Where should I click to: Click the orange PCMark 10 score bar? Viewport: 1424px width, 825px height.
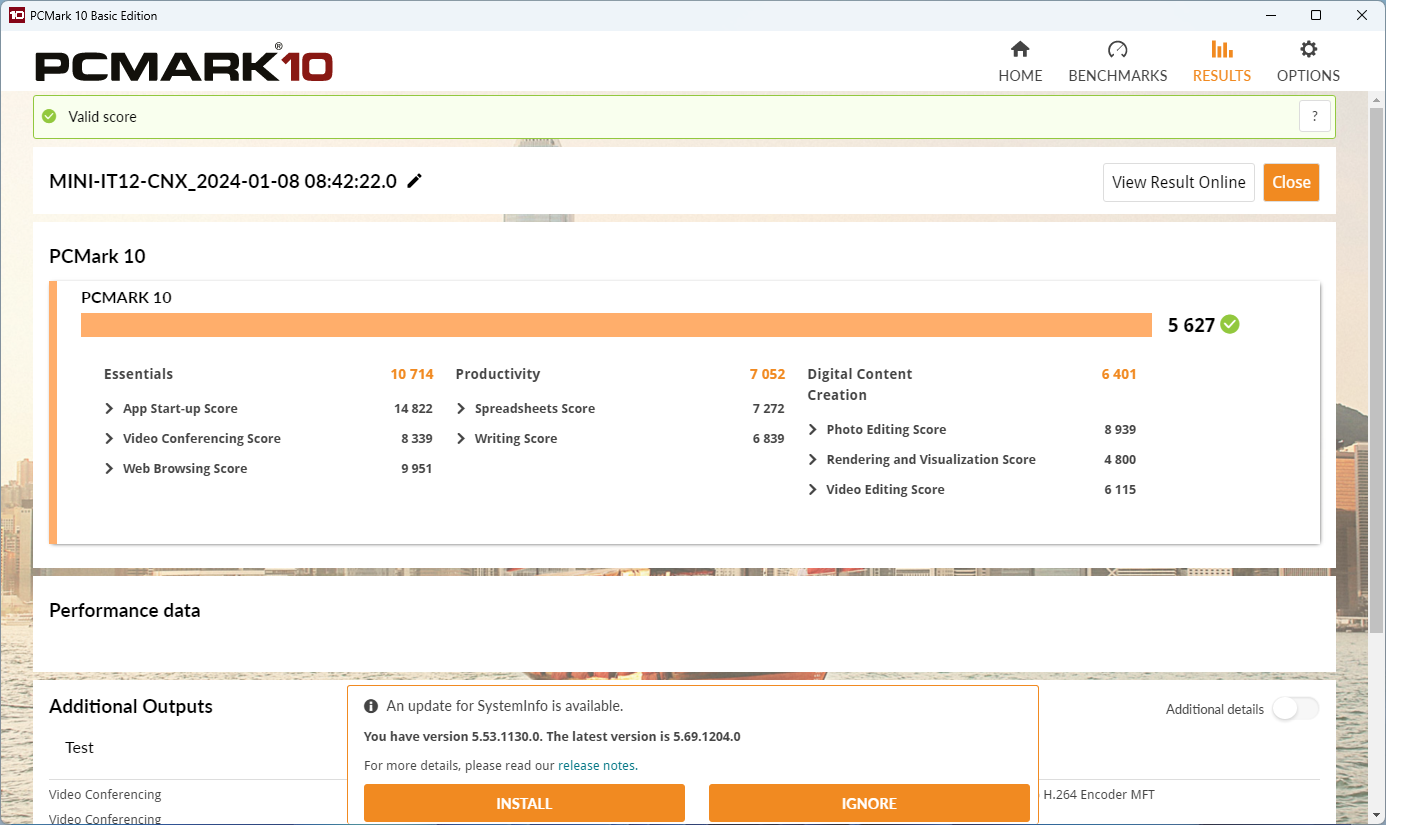point(616,325)
